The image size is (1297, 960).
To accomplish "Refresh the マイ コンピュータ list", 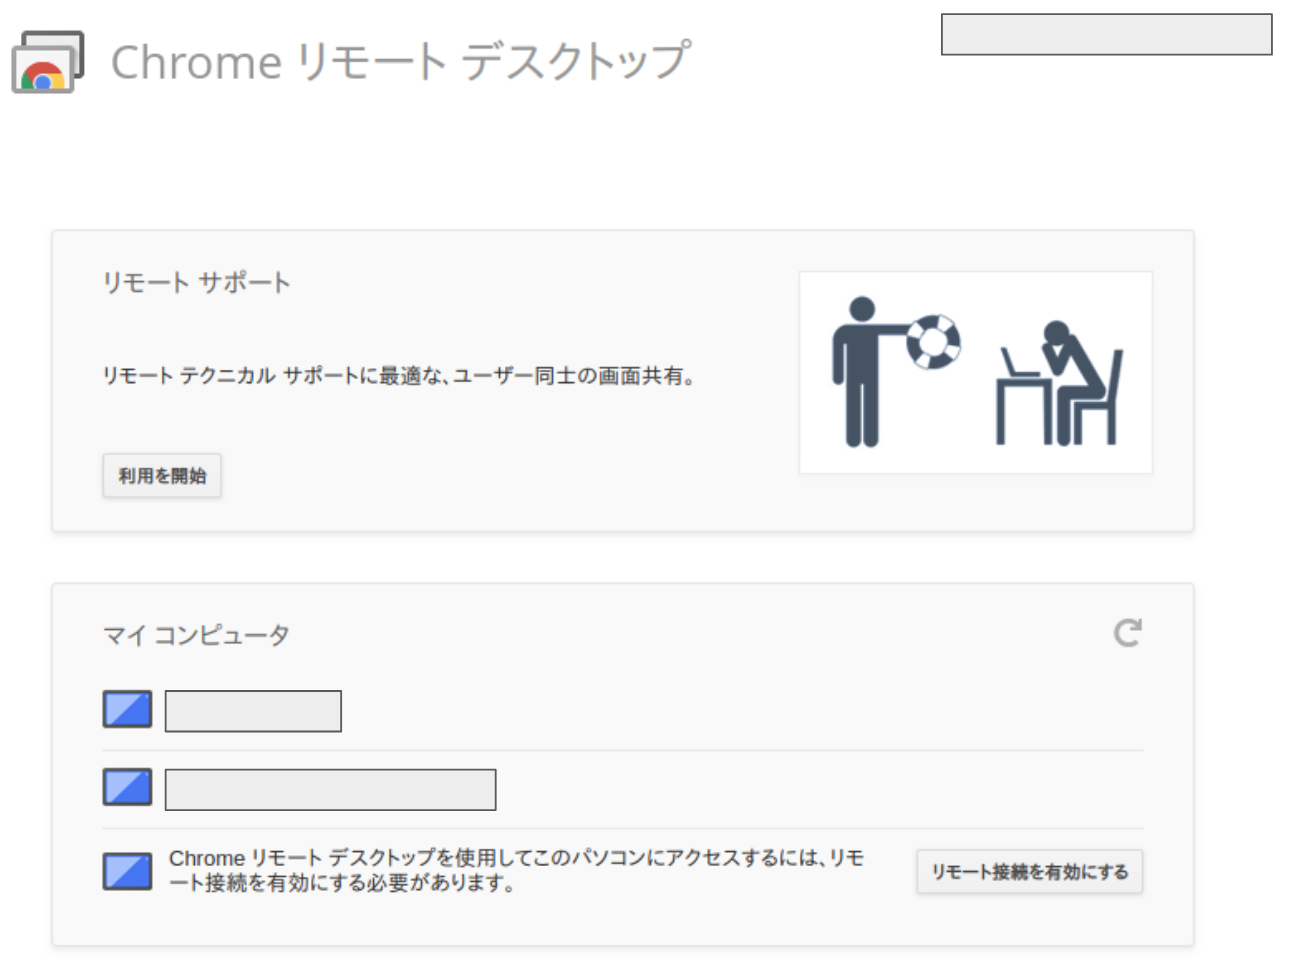I will pyautogui.click(x=1128, y=633).
